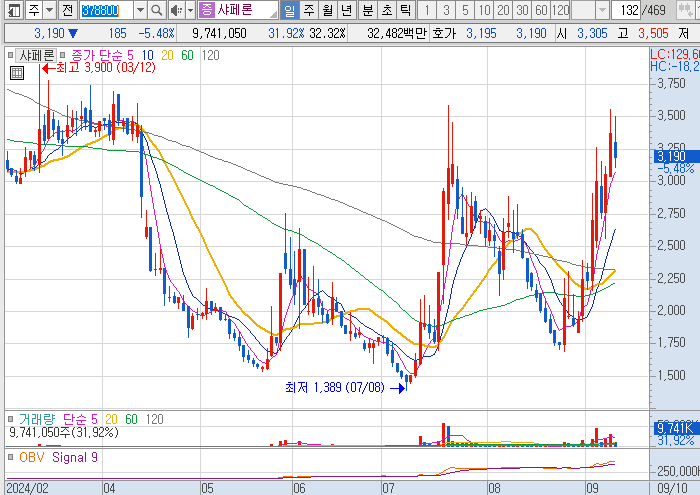700x495 pixels.
Task: Click the LC:129 label at top right
Action: (675, 54)
